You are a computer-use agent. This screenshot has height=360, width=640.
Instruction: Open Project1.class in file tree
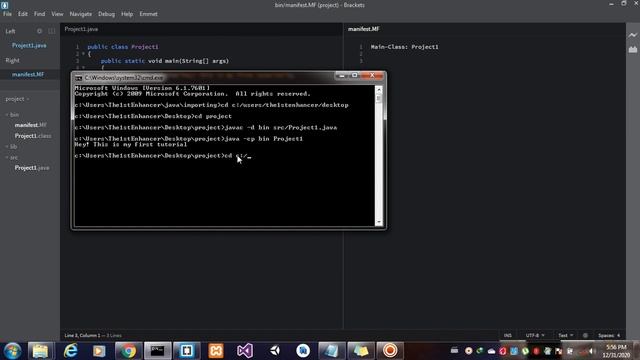(x=33, y=136)
